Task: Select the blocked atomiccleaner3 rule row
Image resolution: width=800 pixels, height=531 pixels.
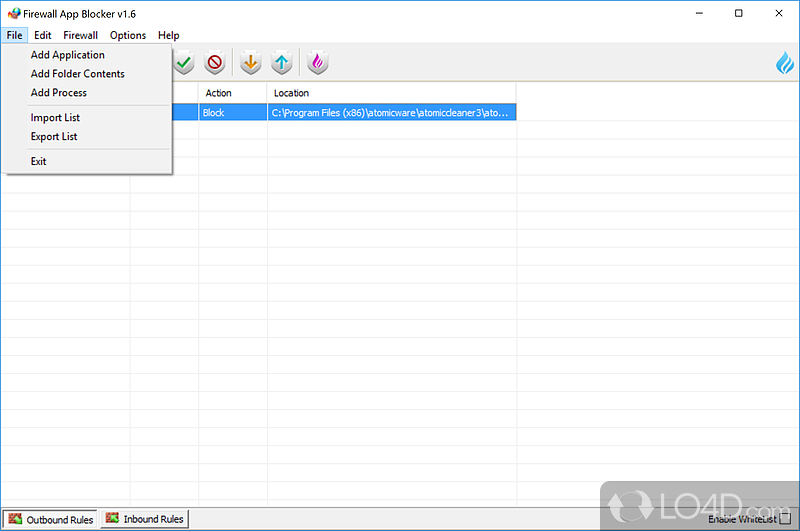Action: (390, 113)
